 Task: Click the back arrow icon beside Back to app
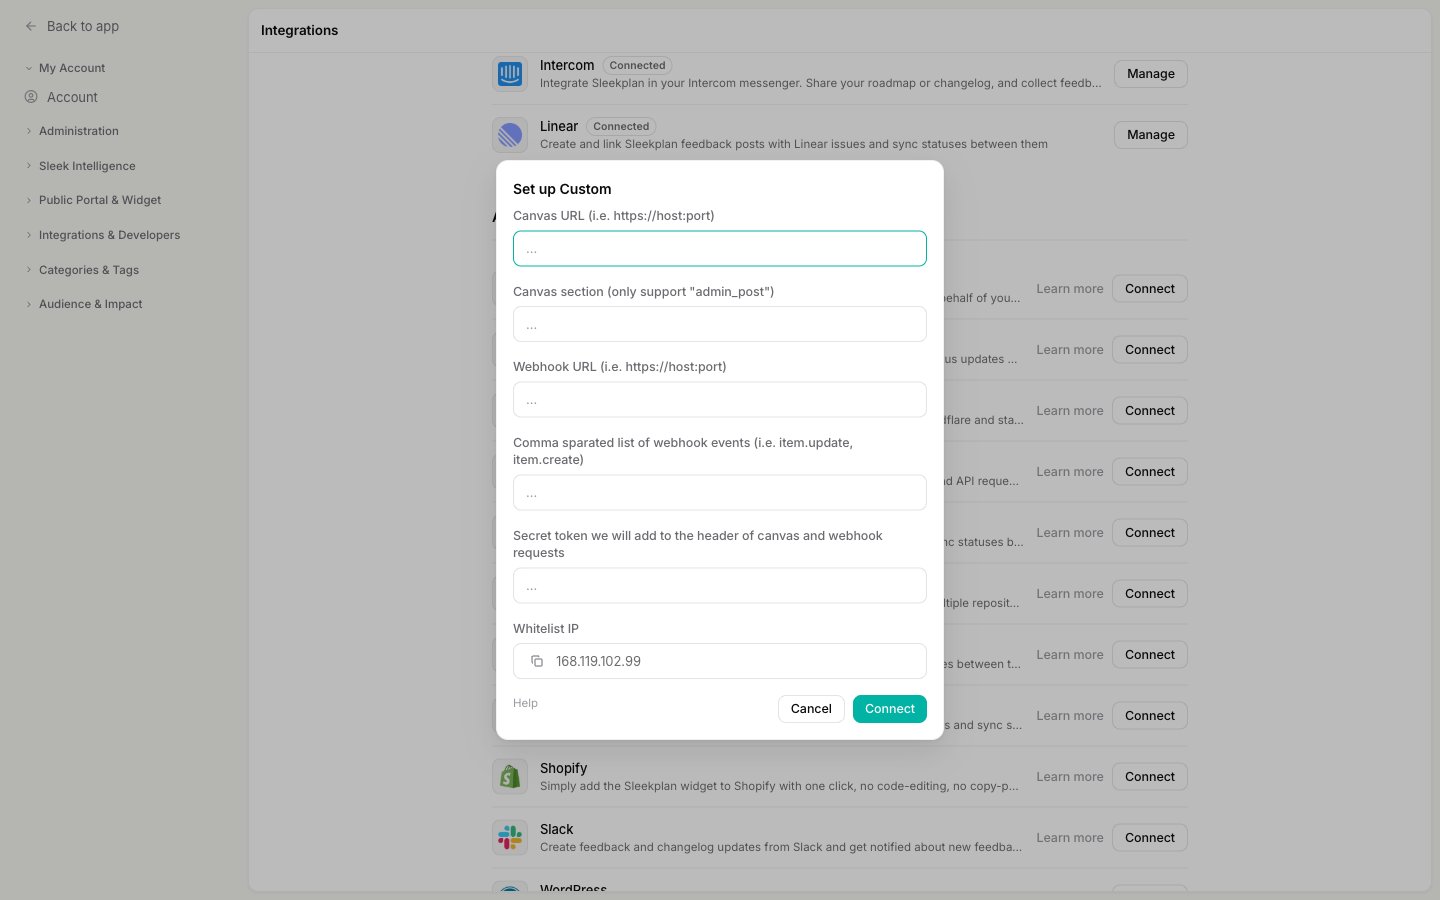pos(31,26)
